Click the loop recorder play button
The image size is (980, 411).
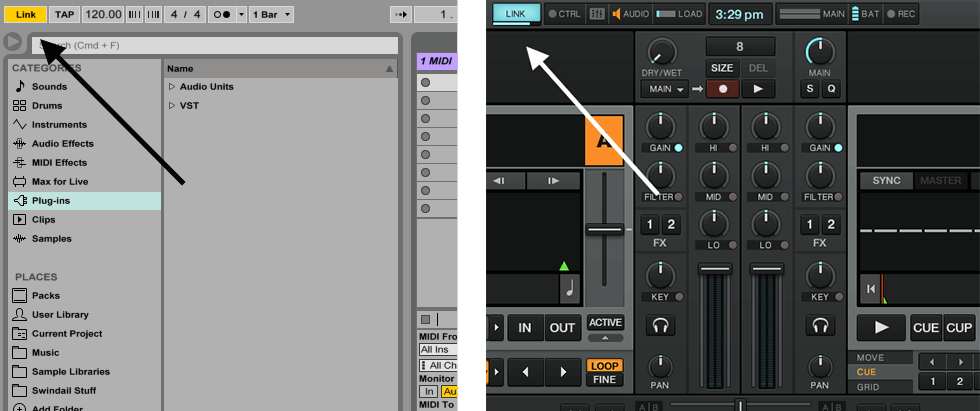click(758, 89)
